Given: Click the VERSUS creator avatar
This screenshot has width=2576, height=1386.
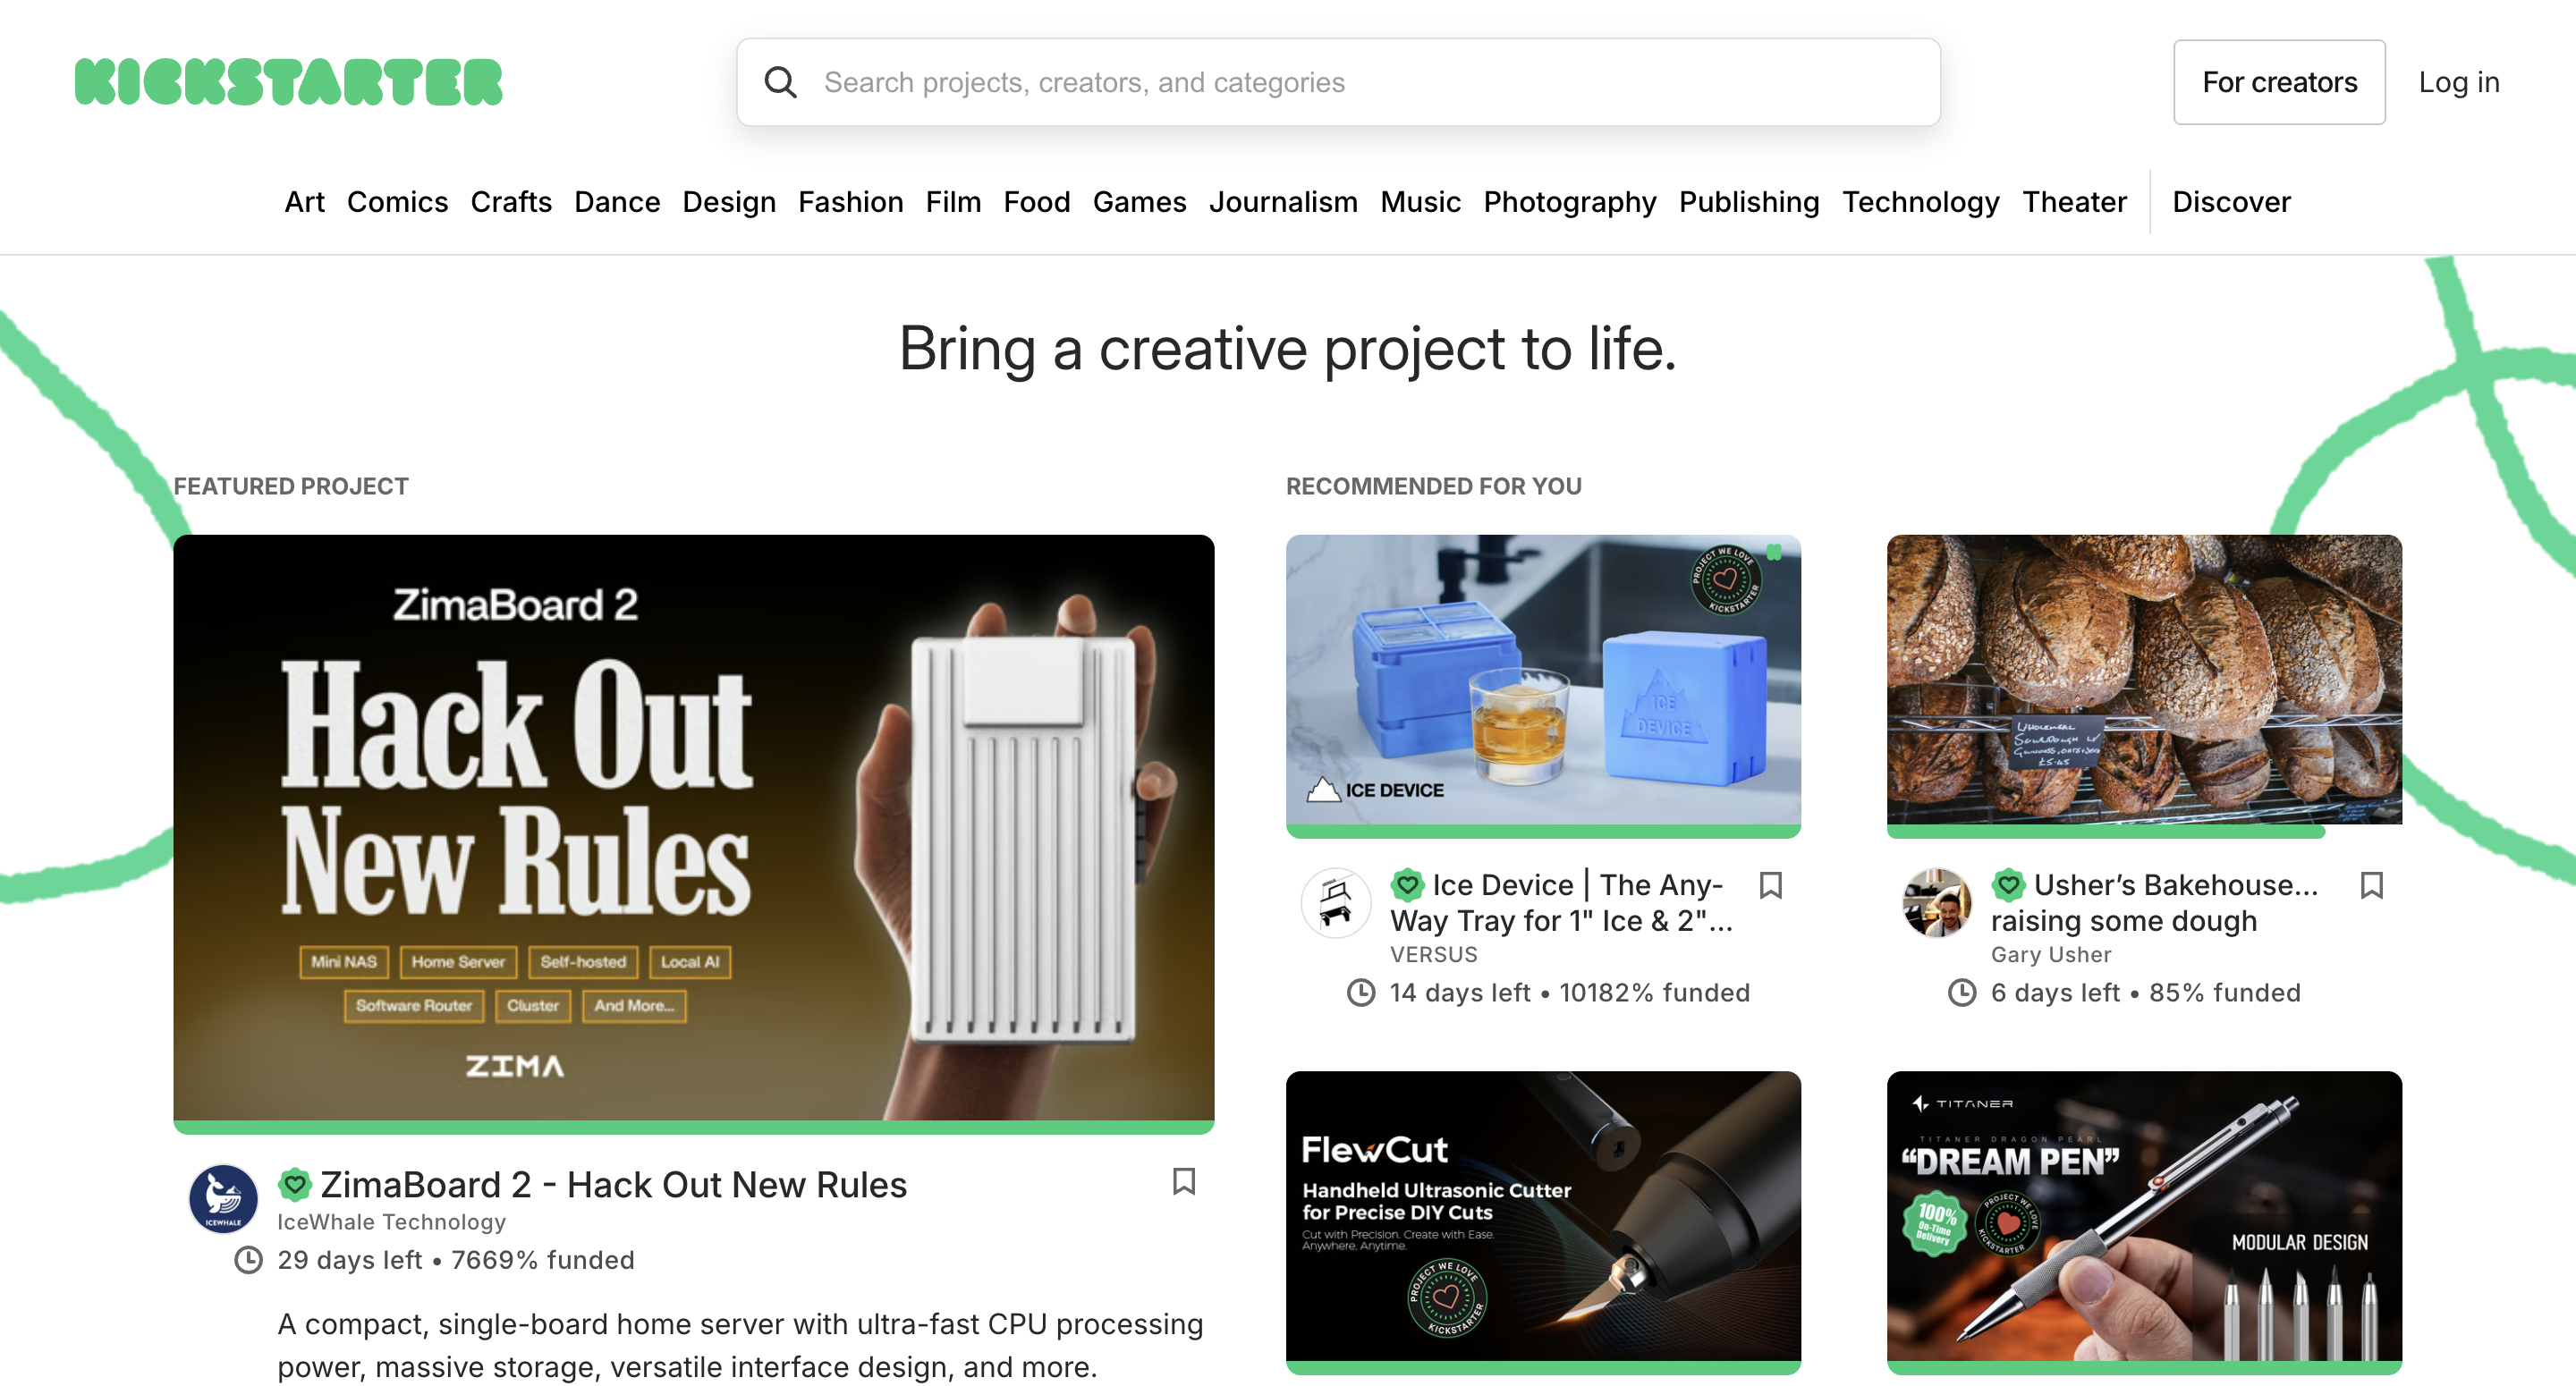Looking at the screenshot, I should pyautogui.click(x=1336, y=902).
